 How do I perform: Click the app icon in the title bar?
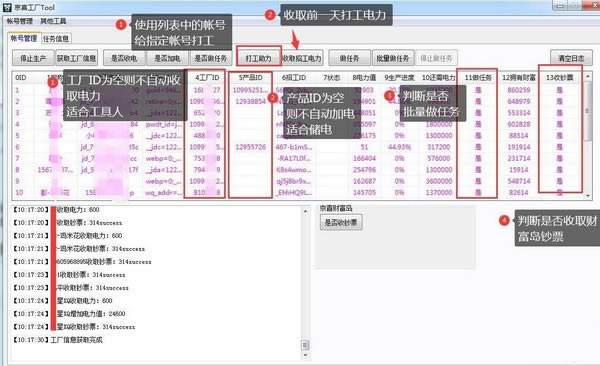pyautogui.click(x=7, y=7)
